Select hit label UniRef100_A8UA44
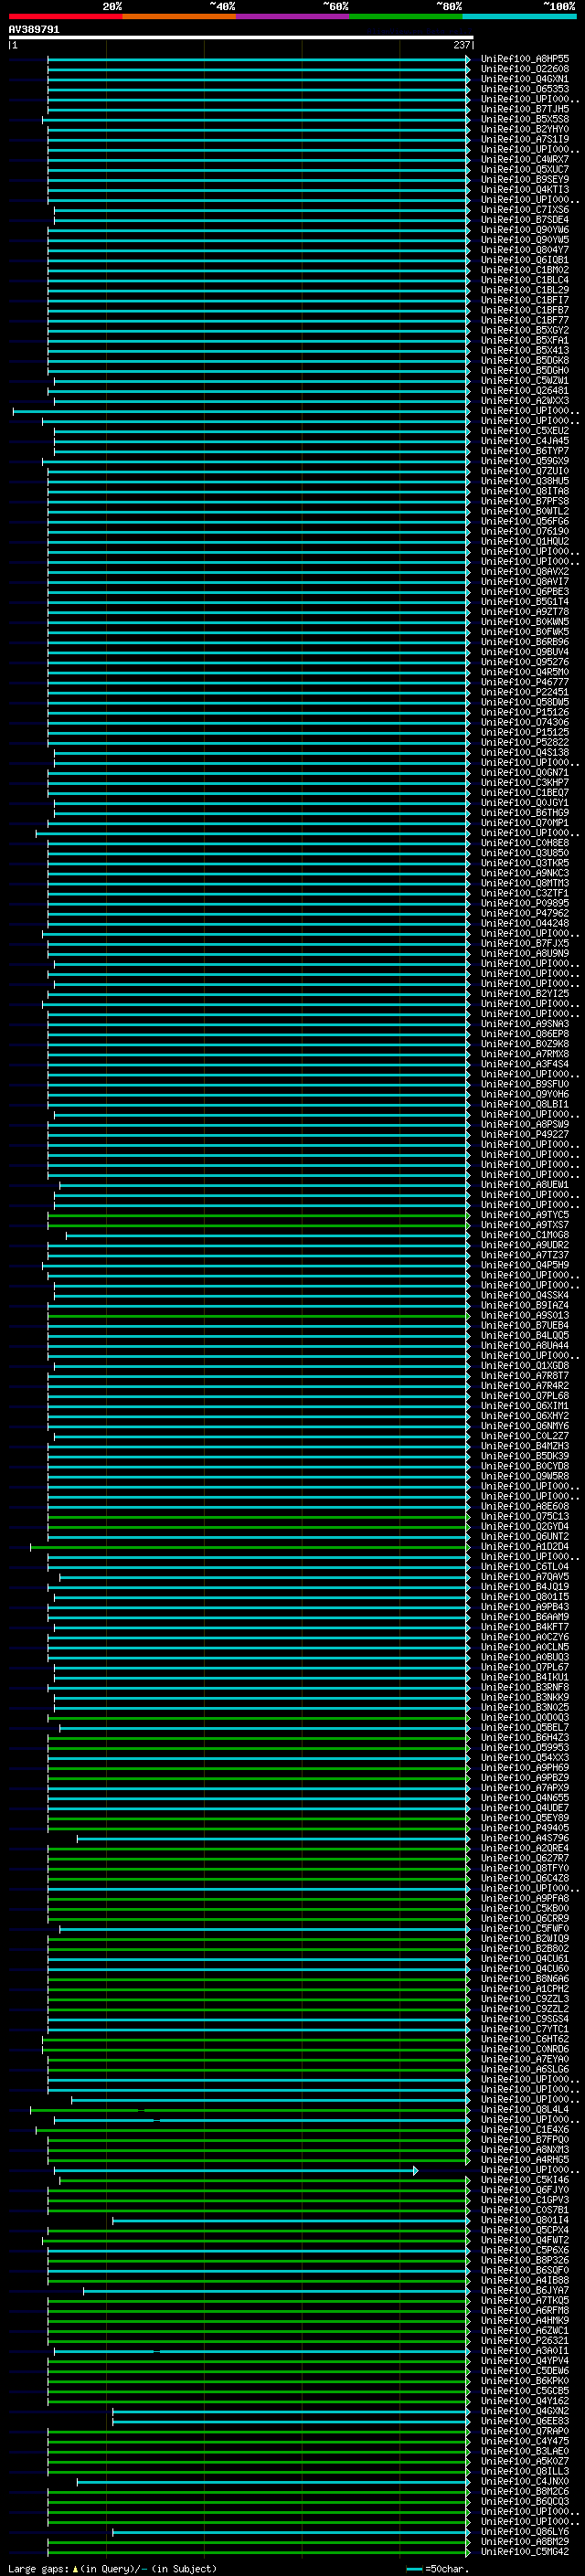 tap(525, 1345)
